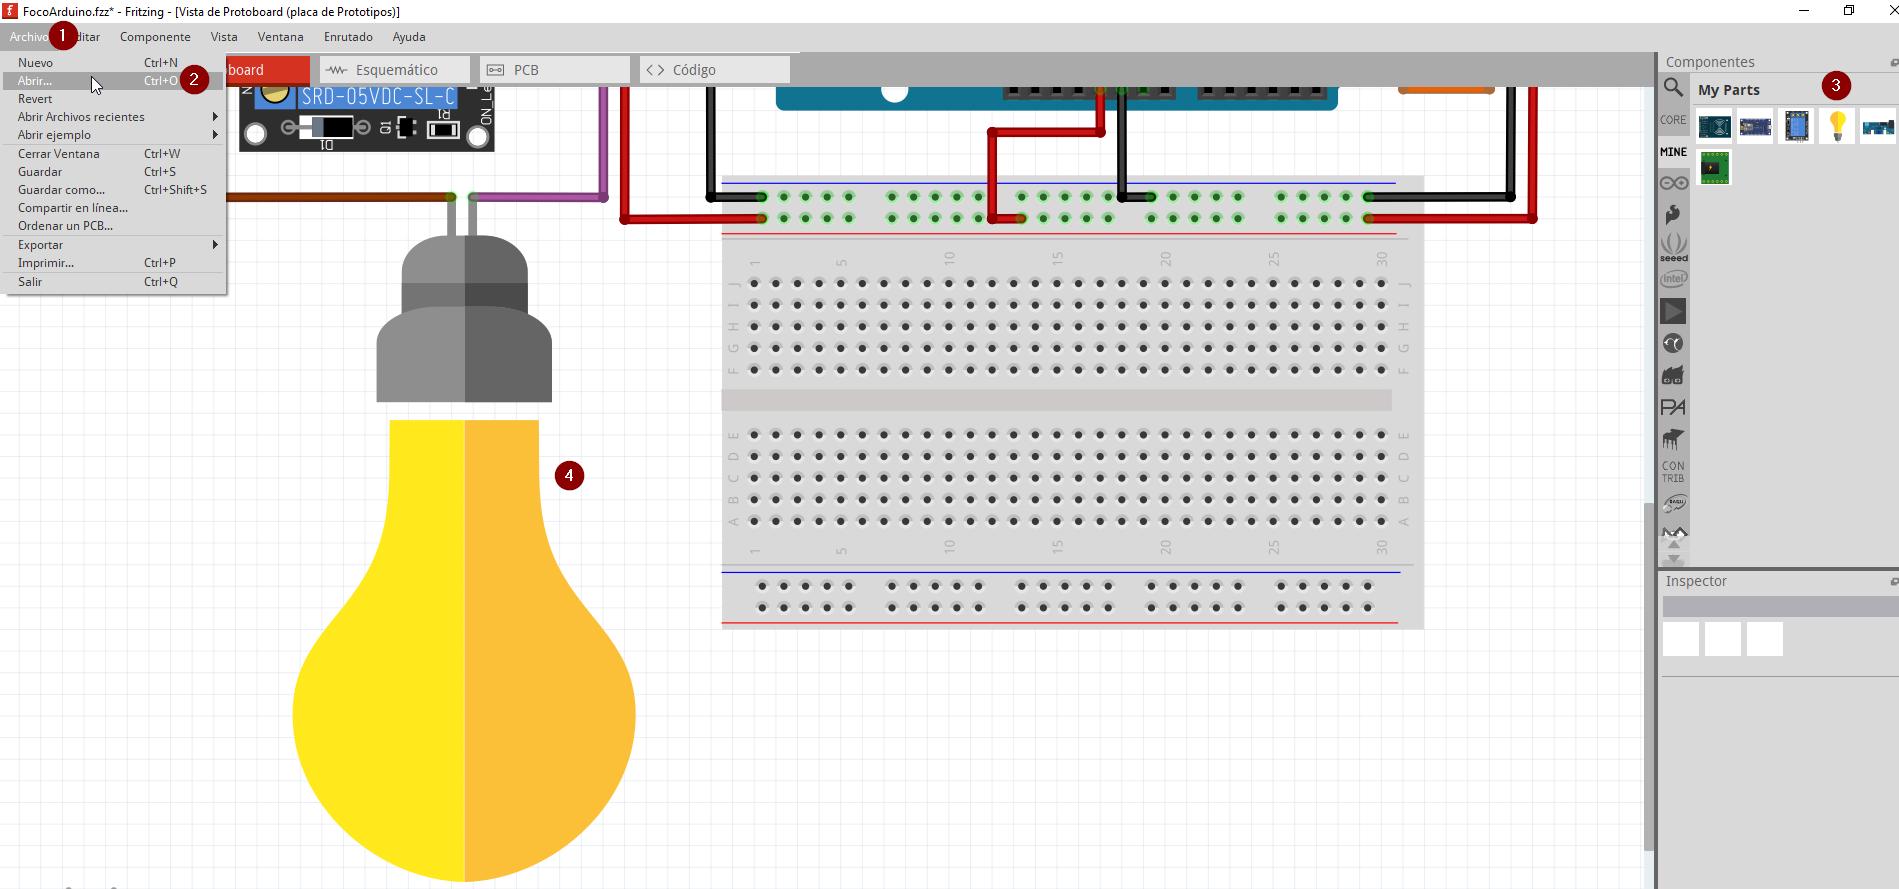Open the SparkFun flame parts bin
The width and height of the screenshot is (1899, 889).
pyautogui.click(x=1673, y=214)
